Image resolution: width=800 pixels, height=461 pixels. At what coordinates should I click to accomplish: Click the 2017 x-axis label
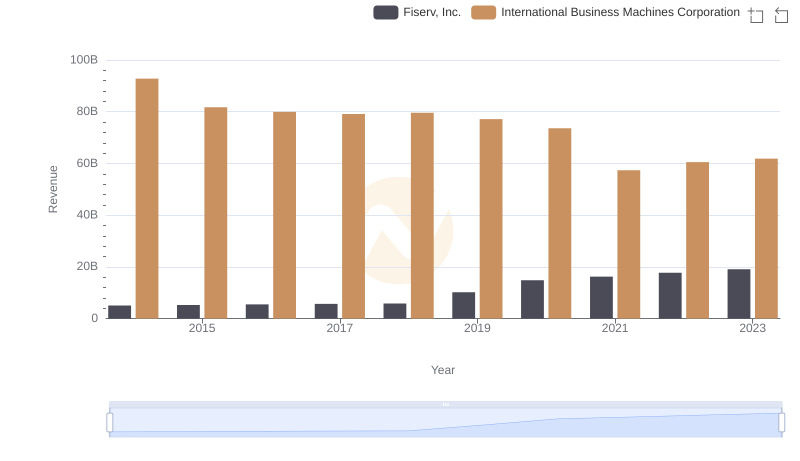pyautogui.click(x=340, y=328)
